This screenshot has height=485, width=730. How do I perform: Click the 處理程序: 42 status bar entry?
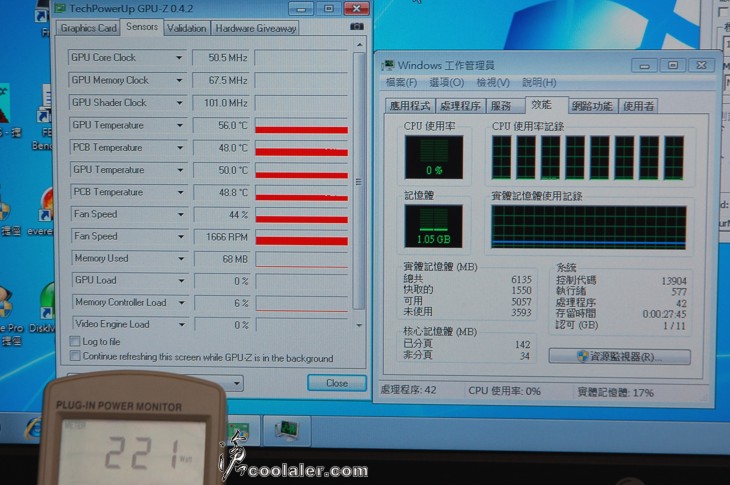point(409,390)
